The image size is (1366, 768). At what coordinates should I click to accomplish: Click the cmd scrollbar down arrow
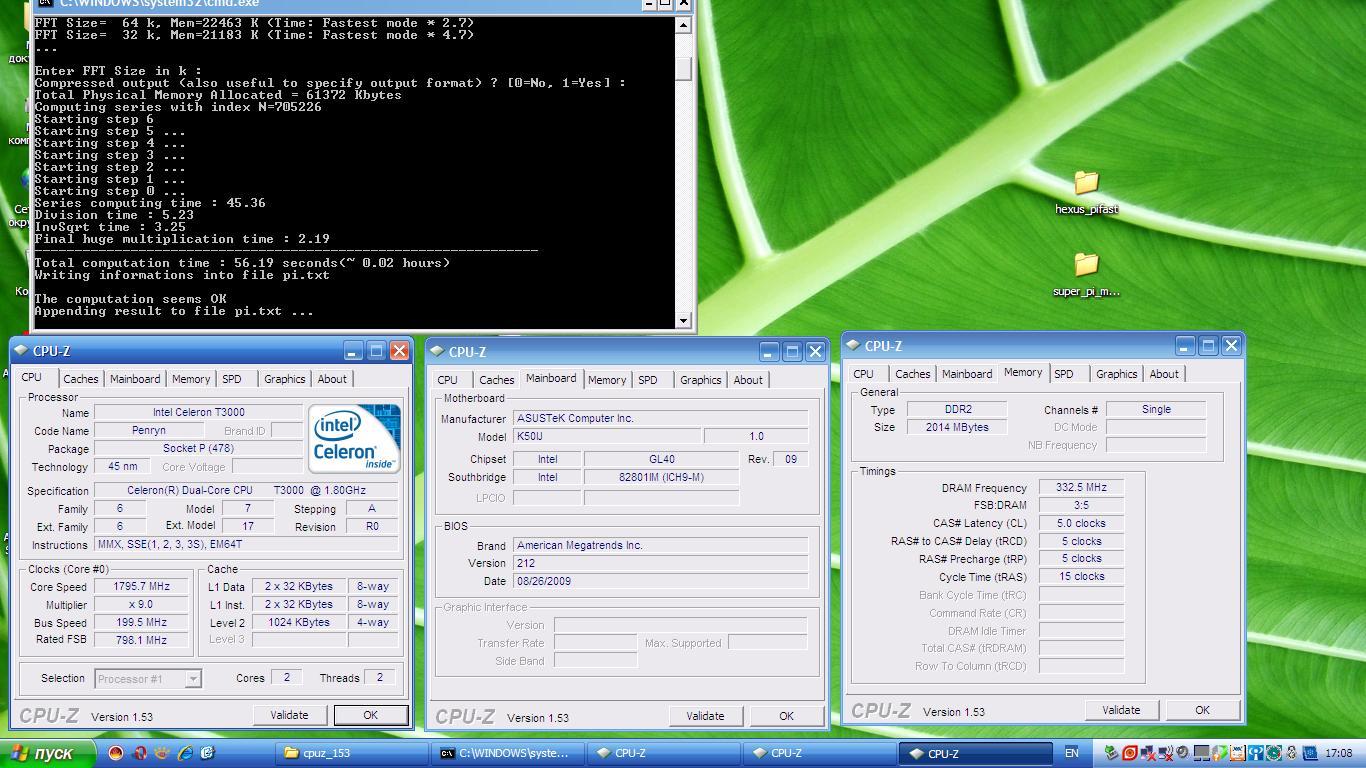(x=684, y=320)
